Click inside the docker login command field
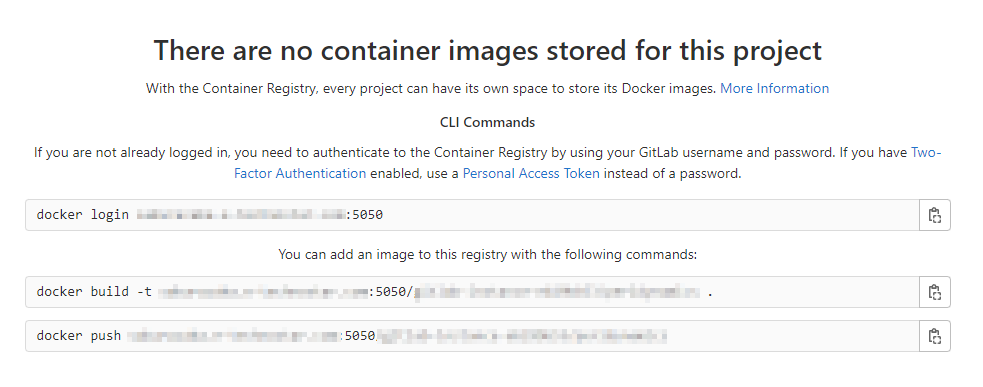Screen dimensions: 983x387 [472, 215]
